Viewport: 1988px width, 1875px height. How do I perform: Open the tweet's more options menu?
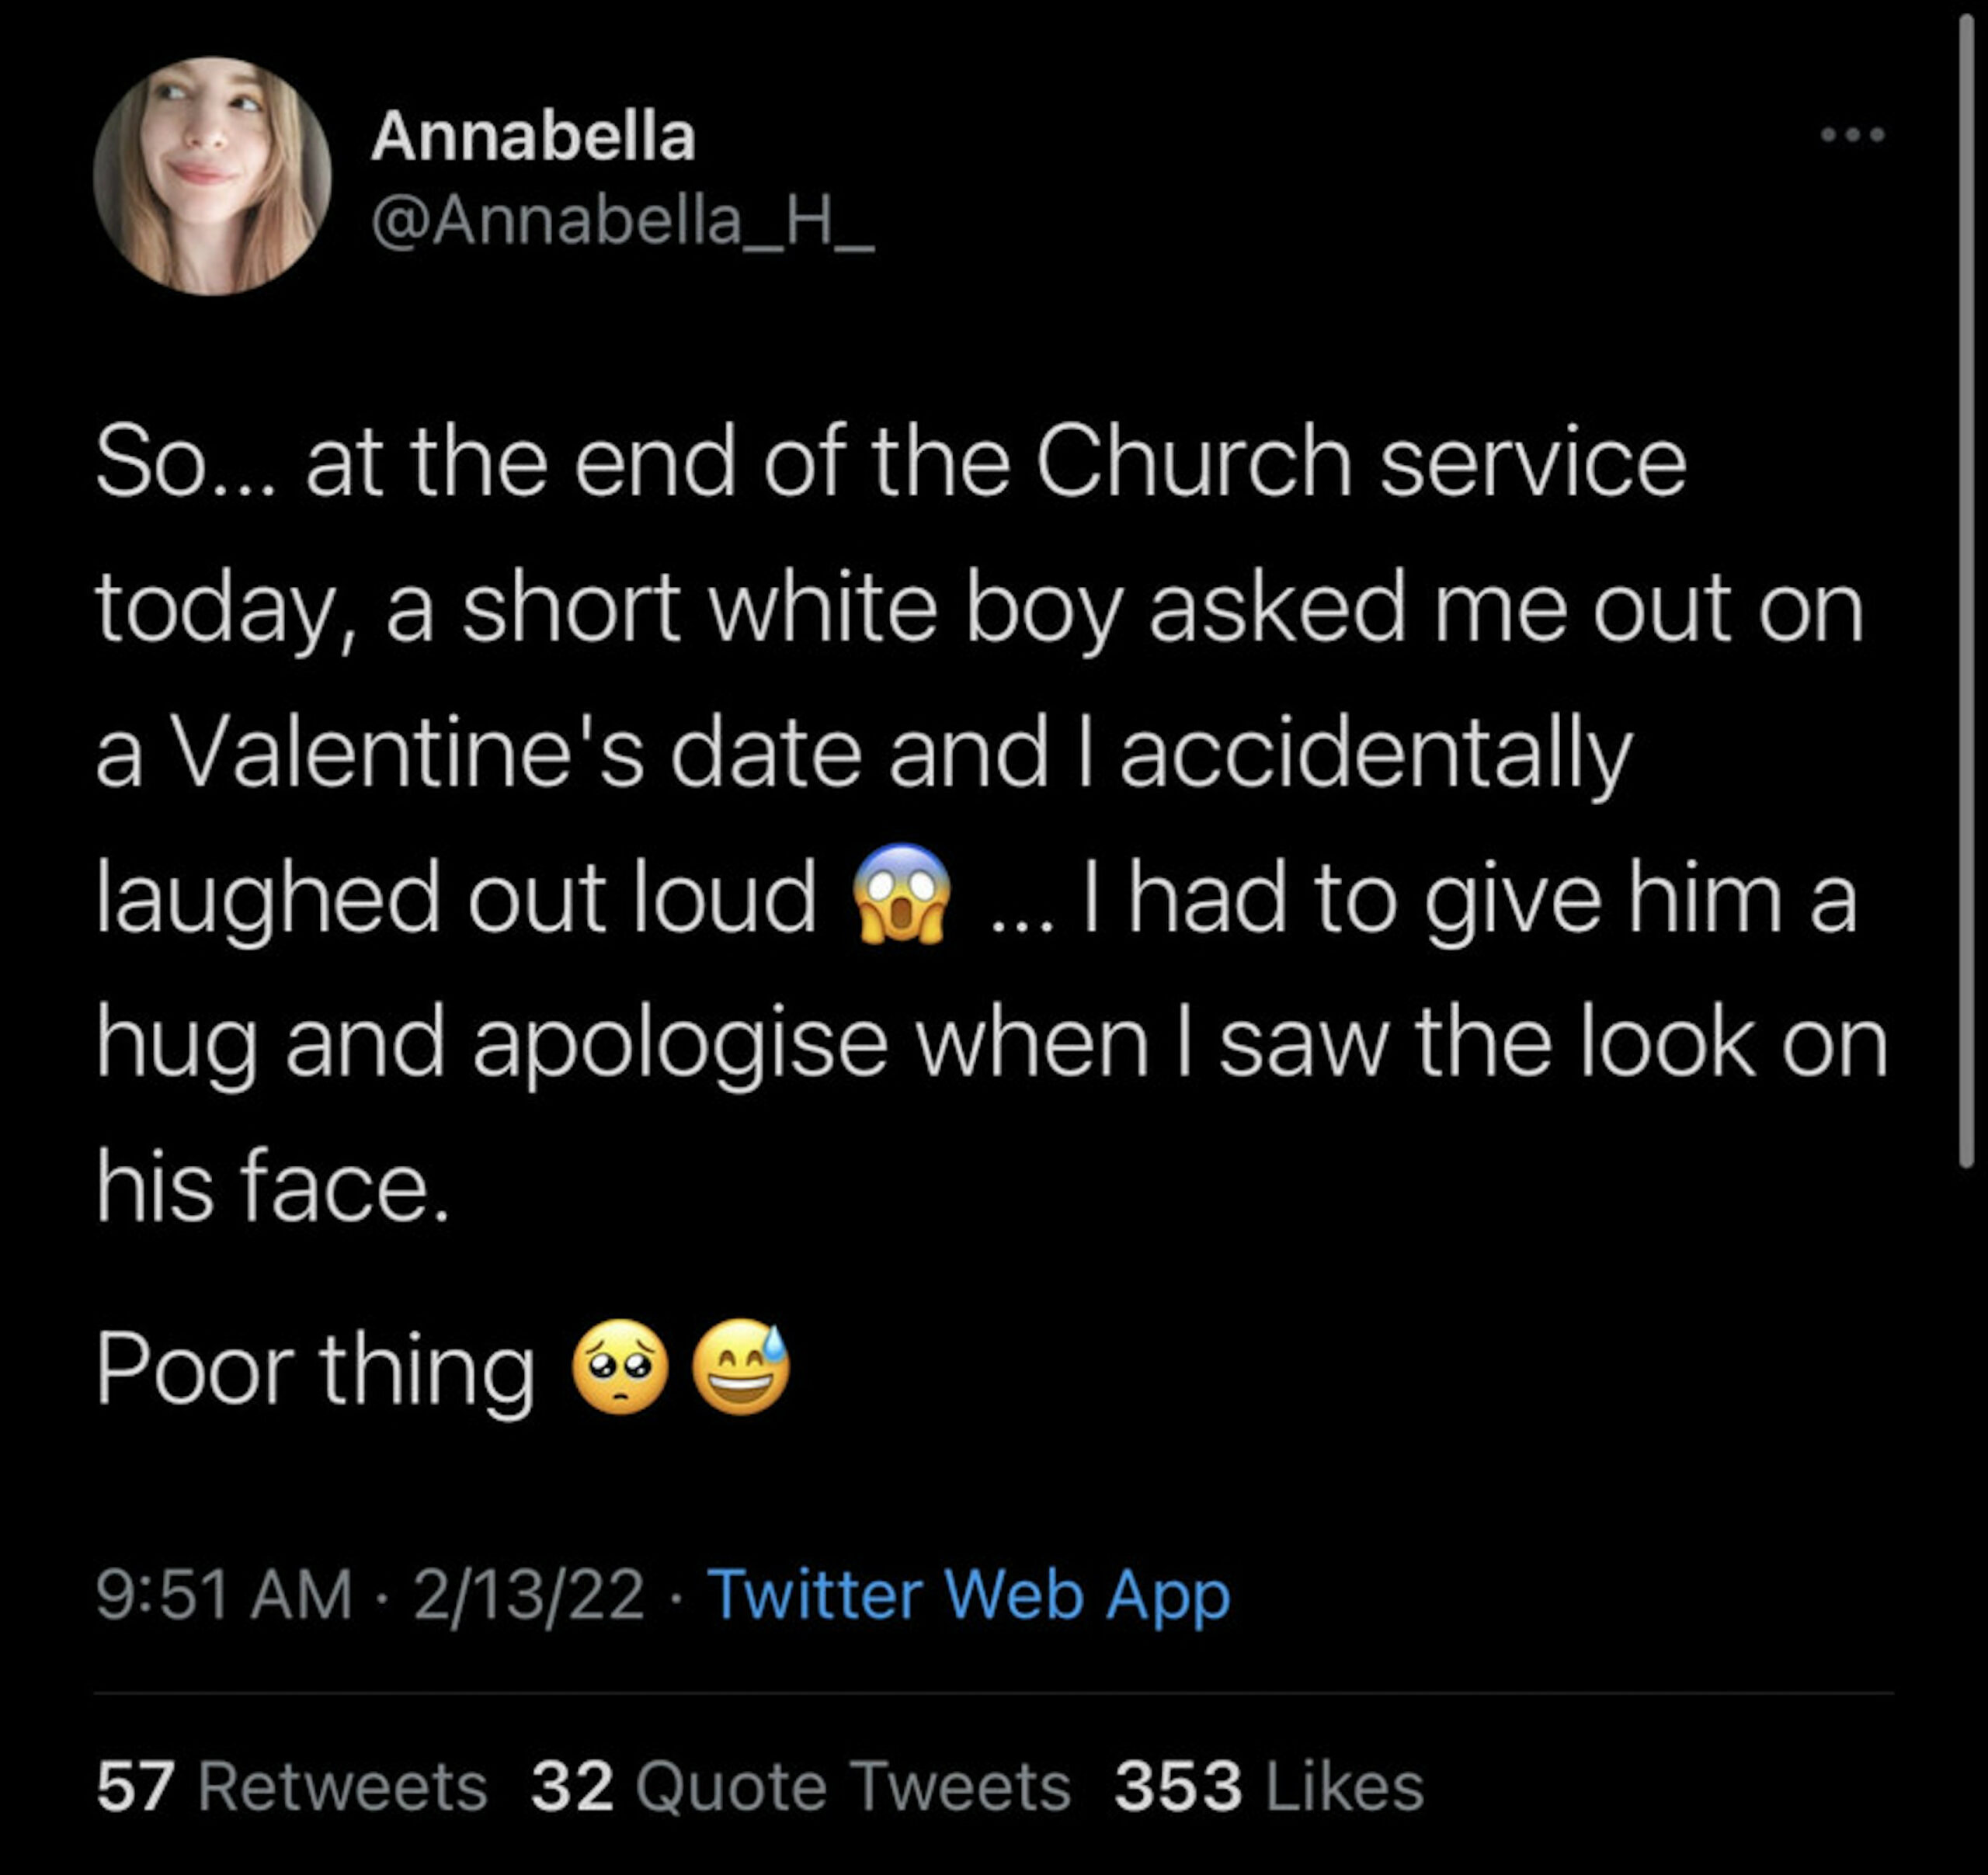pos(1852,135)
